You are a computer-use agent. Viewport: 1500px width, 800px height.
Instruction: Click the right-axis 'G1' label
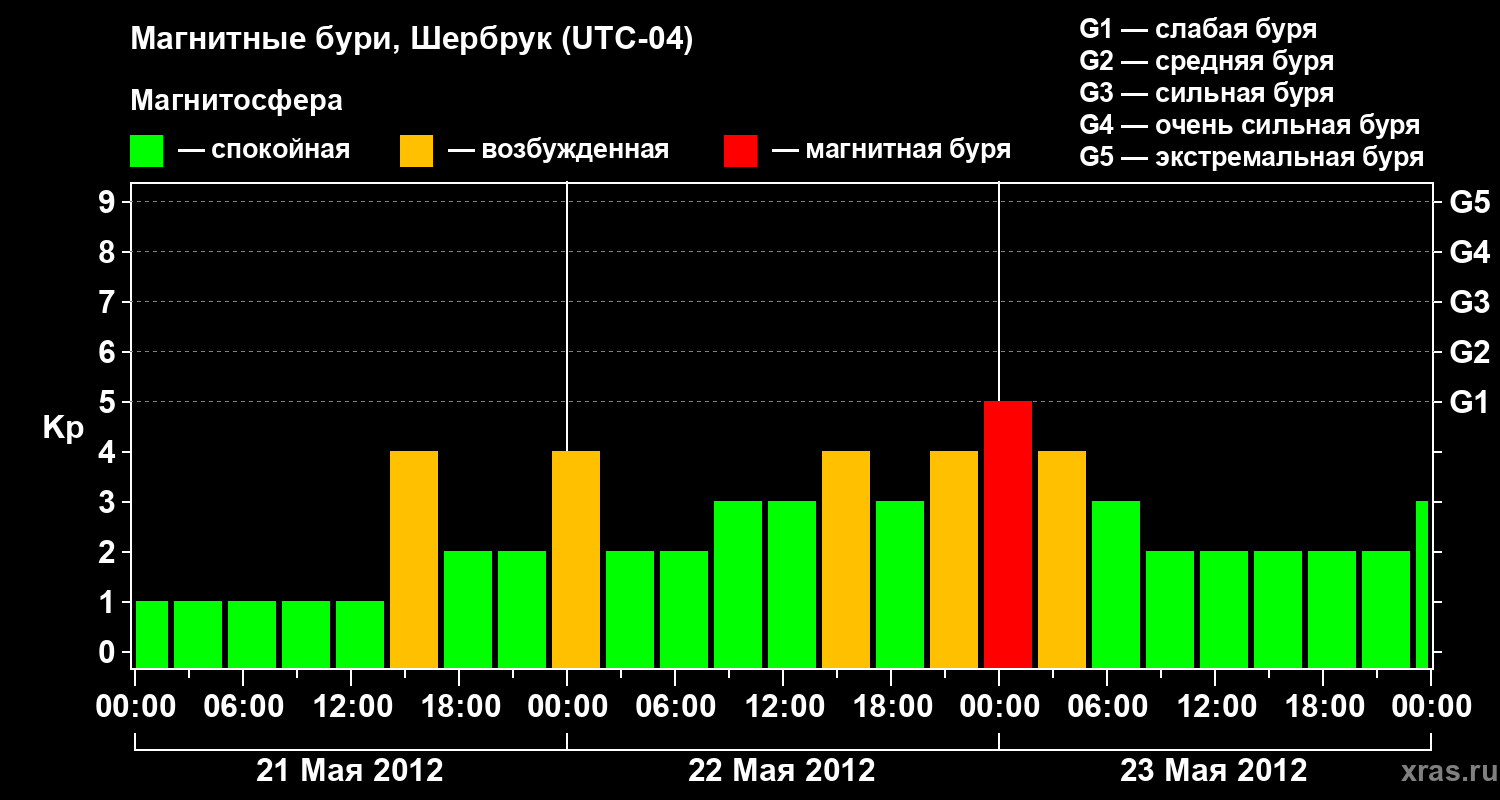point(1469,402)
